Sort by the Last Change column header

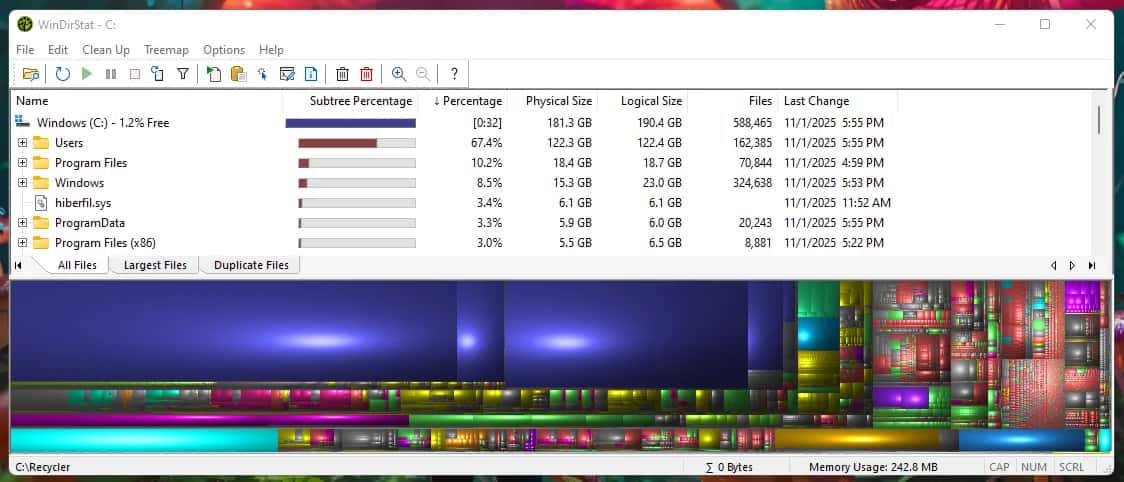[x=816, y=101]
